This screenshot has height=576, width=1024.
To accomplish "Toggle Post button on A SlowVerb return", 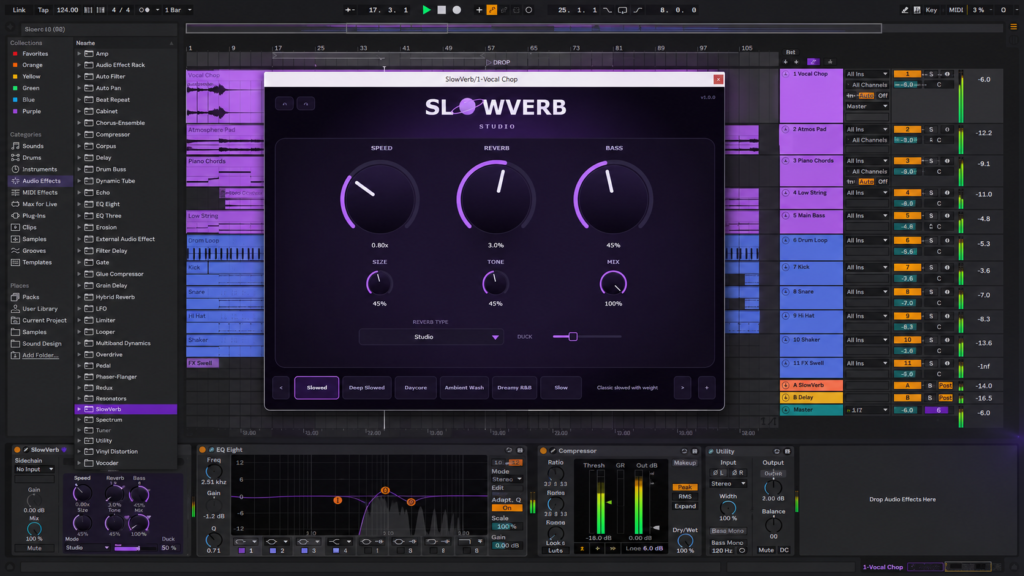I will (945, 386).
